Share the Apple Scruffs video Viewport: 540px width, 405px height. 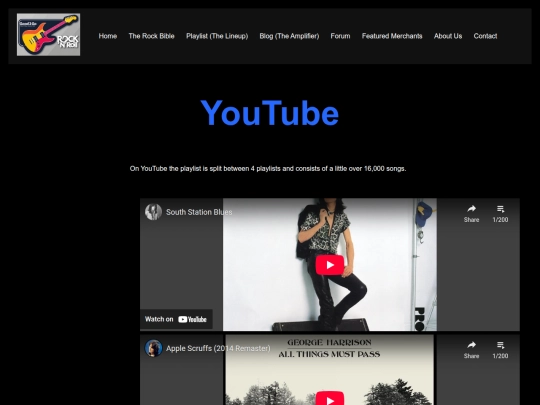471,350
